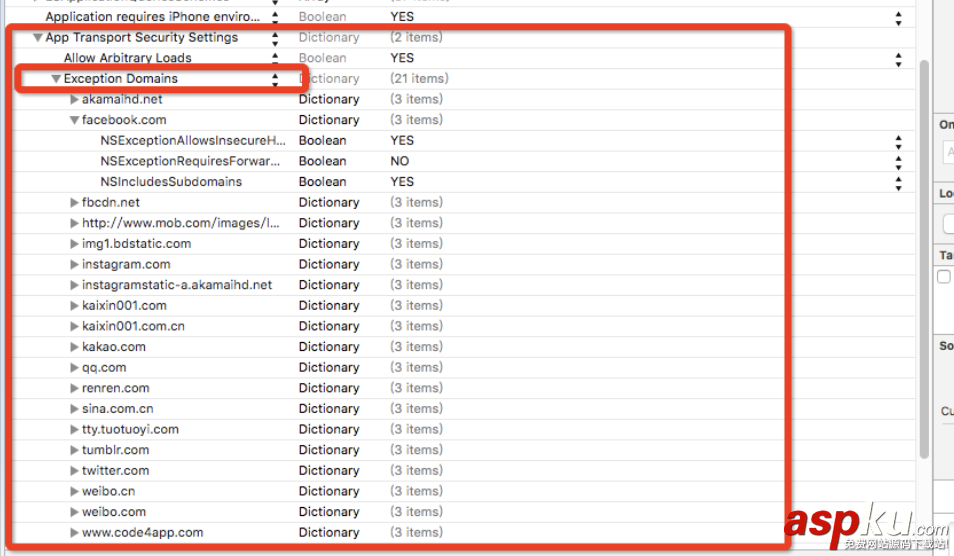Viewport: 954px width, 556px height.
Task: Expand the kaixin001.com.cn entry
Action: (x=74, y=327)
